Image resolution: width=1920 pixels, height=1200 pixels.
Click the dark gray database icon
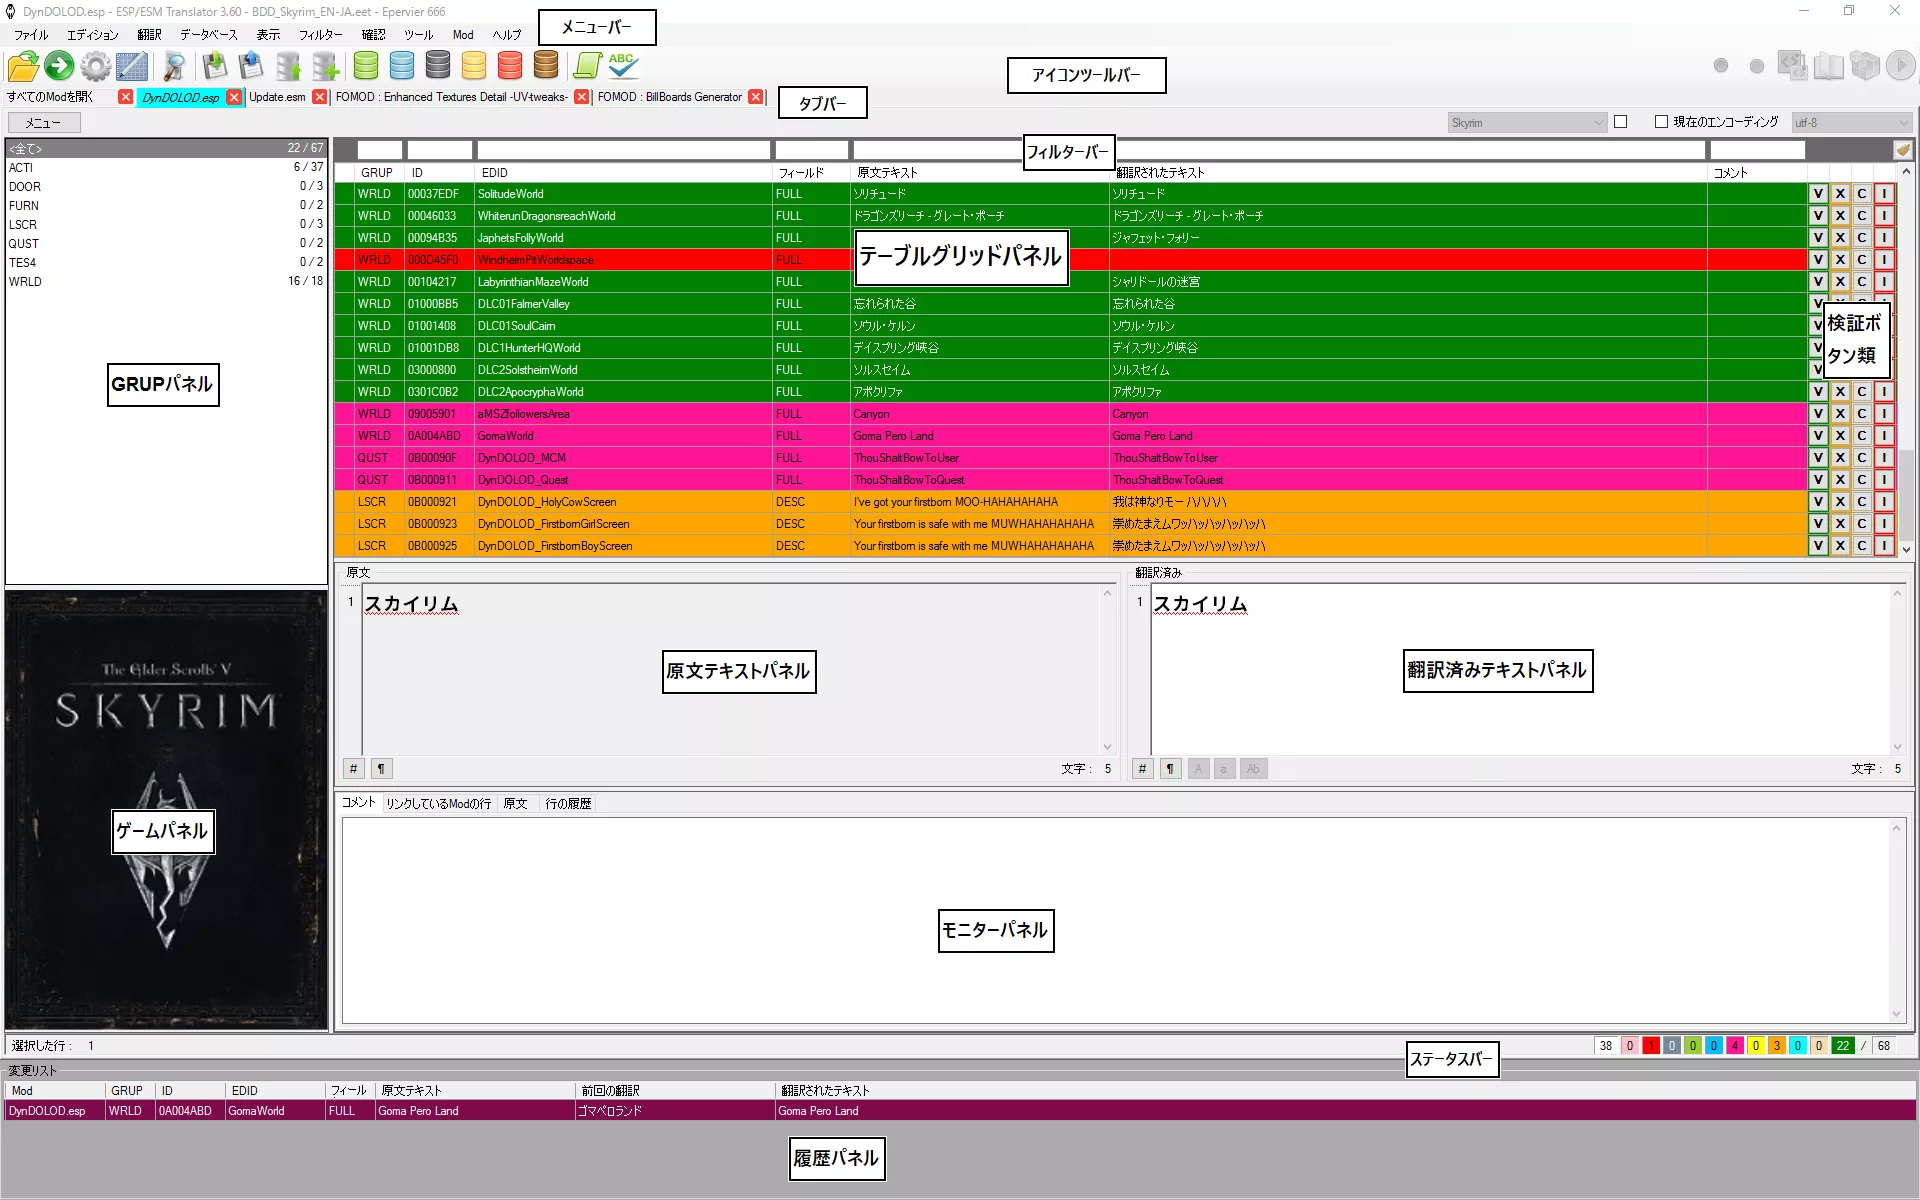click(438, 66)
